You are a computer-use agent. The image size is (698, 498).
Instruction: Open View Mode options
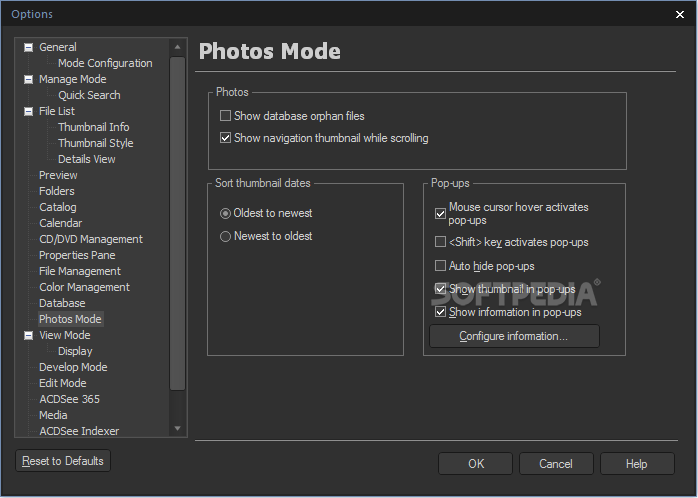[x=65, y=336]
